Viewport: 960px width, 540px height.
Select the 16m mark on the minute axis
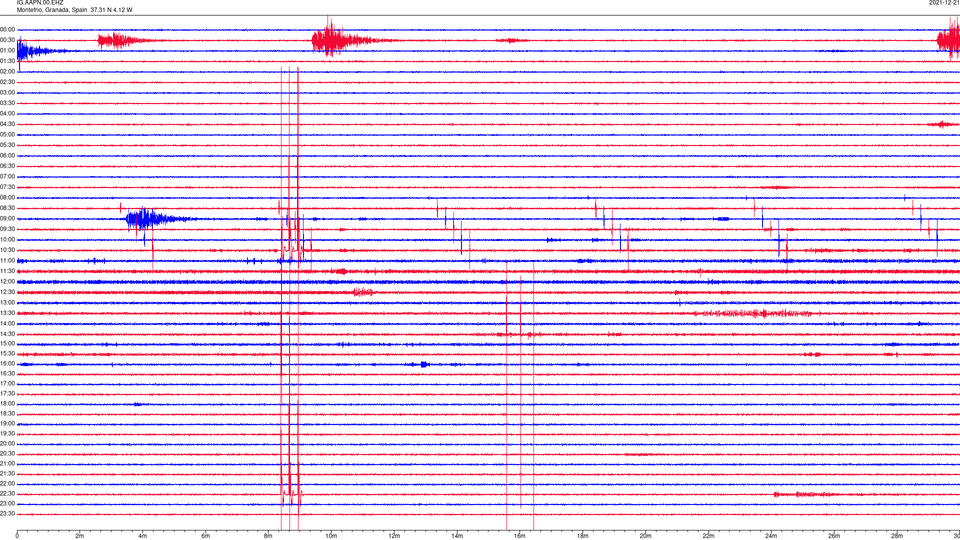520,536
